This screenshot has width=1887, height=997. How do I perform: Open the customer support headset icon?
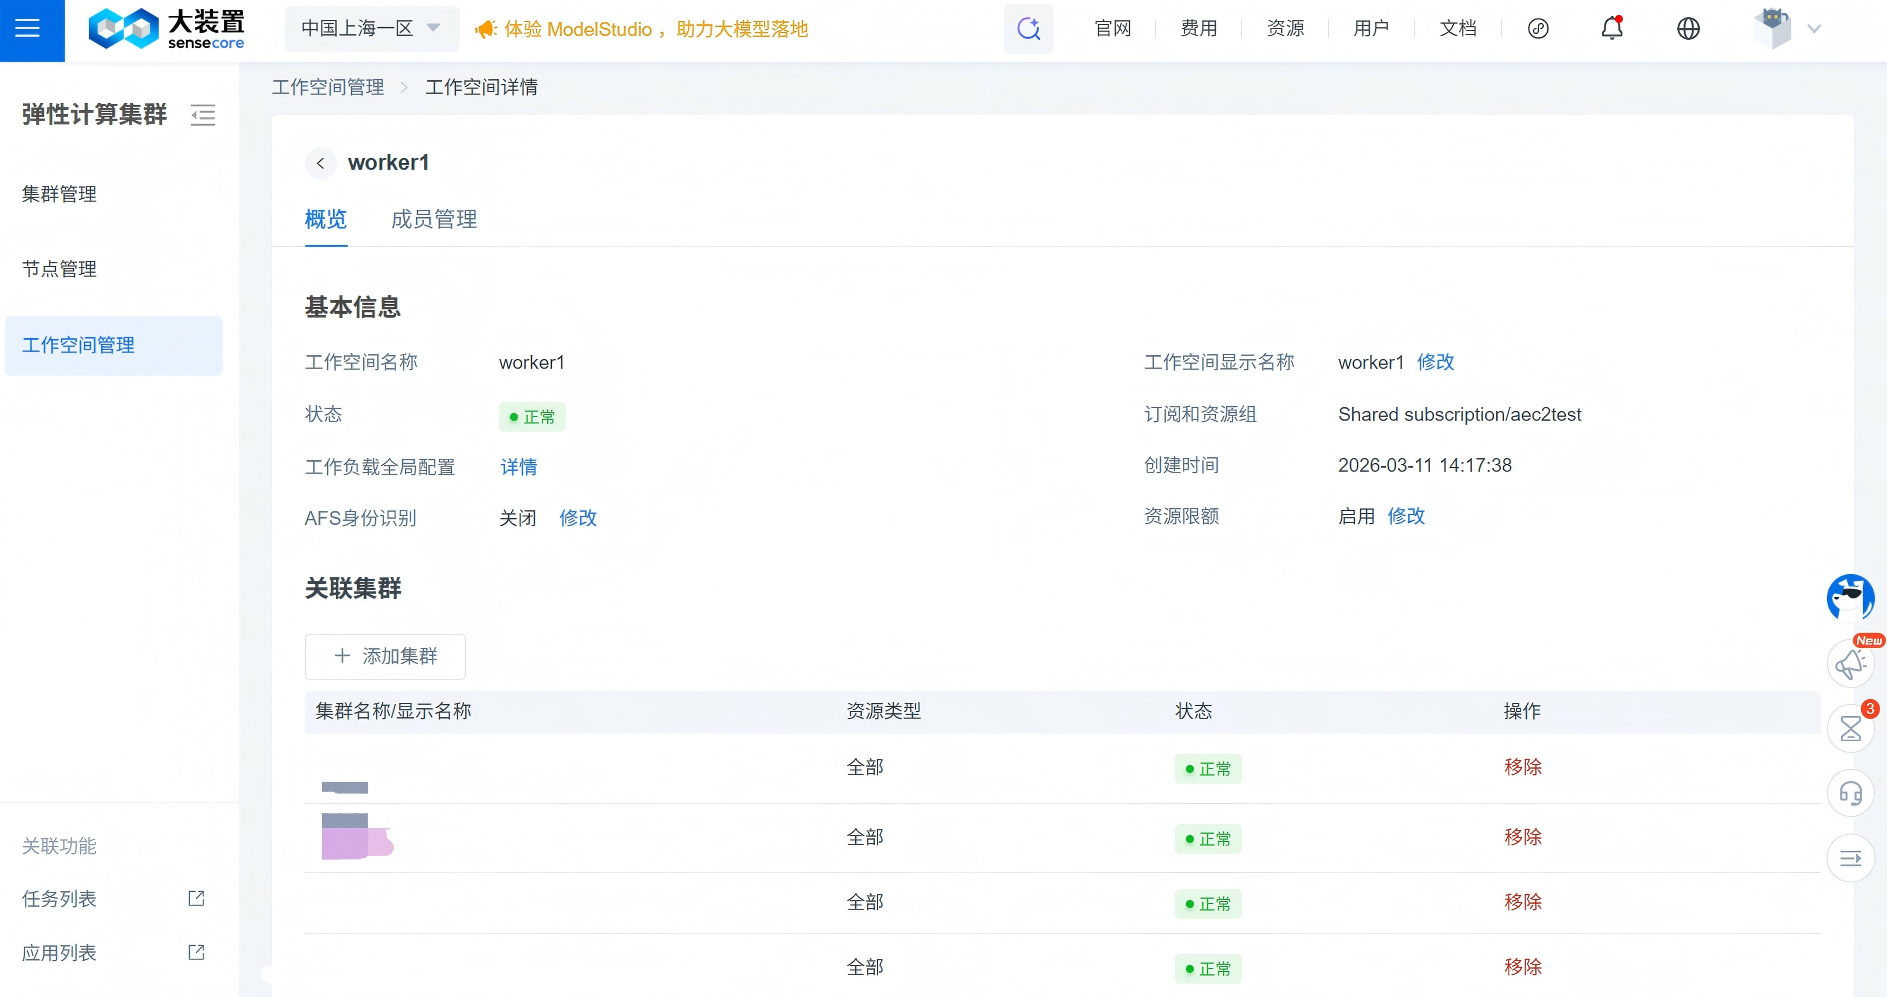(x=1850, y=794)
